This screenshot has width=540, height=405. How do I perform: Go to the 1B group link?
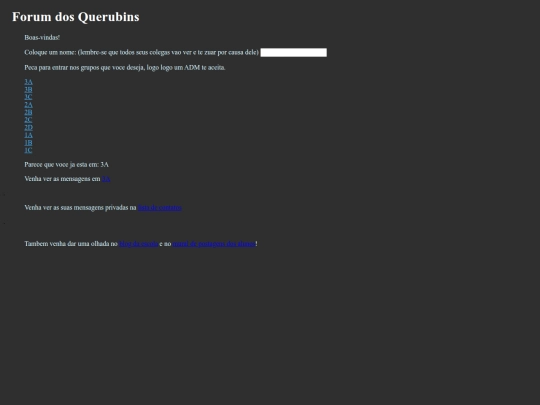(28, 142)
